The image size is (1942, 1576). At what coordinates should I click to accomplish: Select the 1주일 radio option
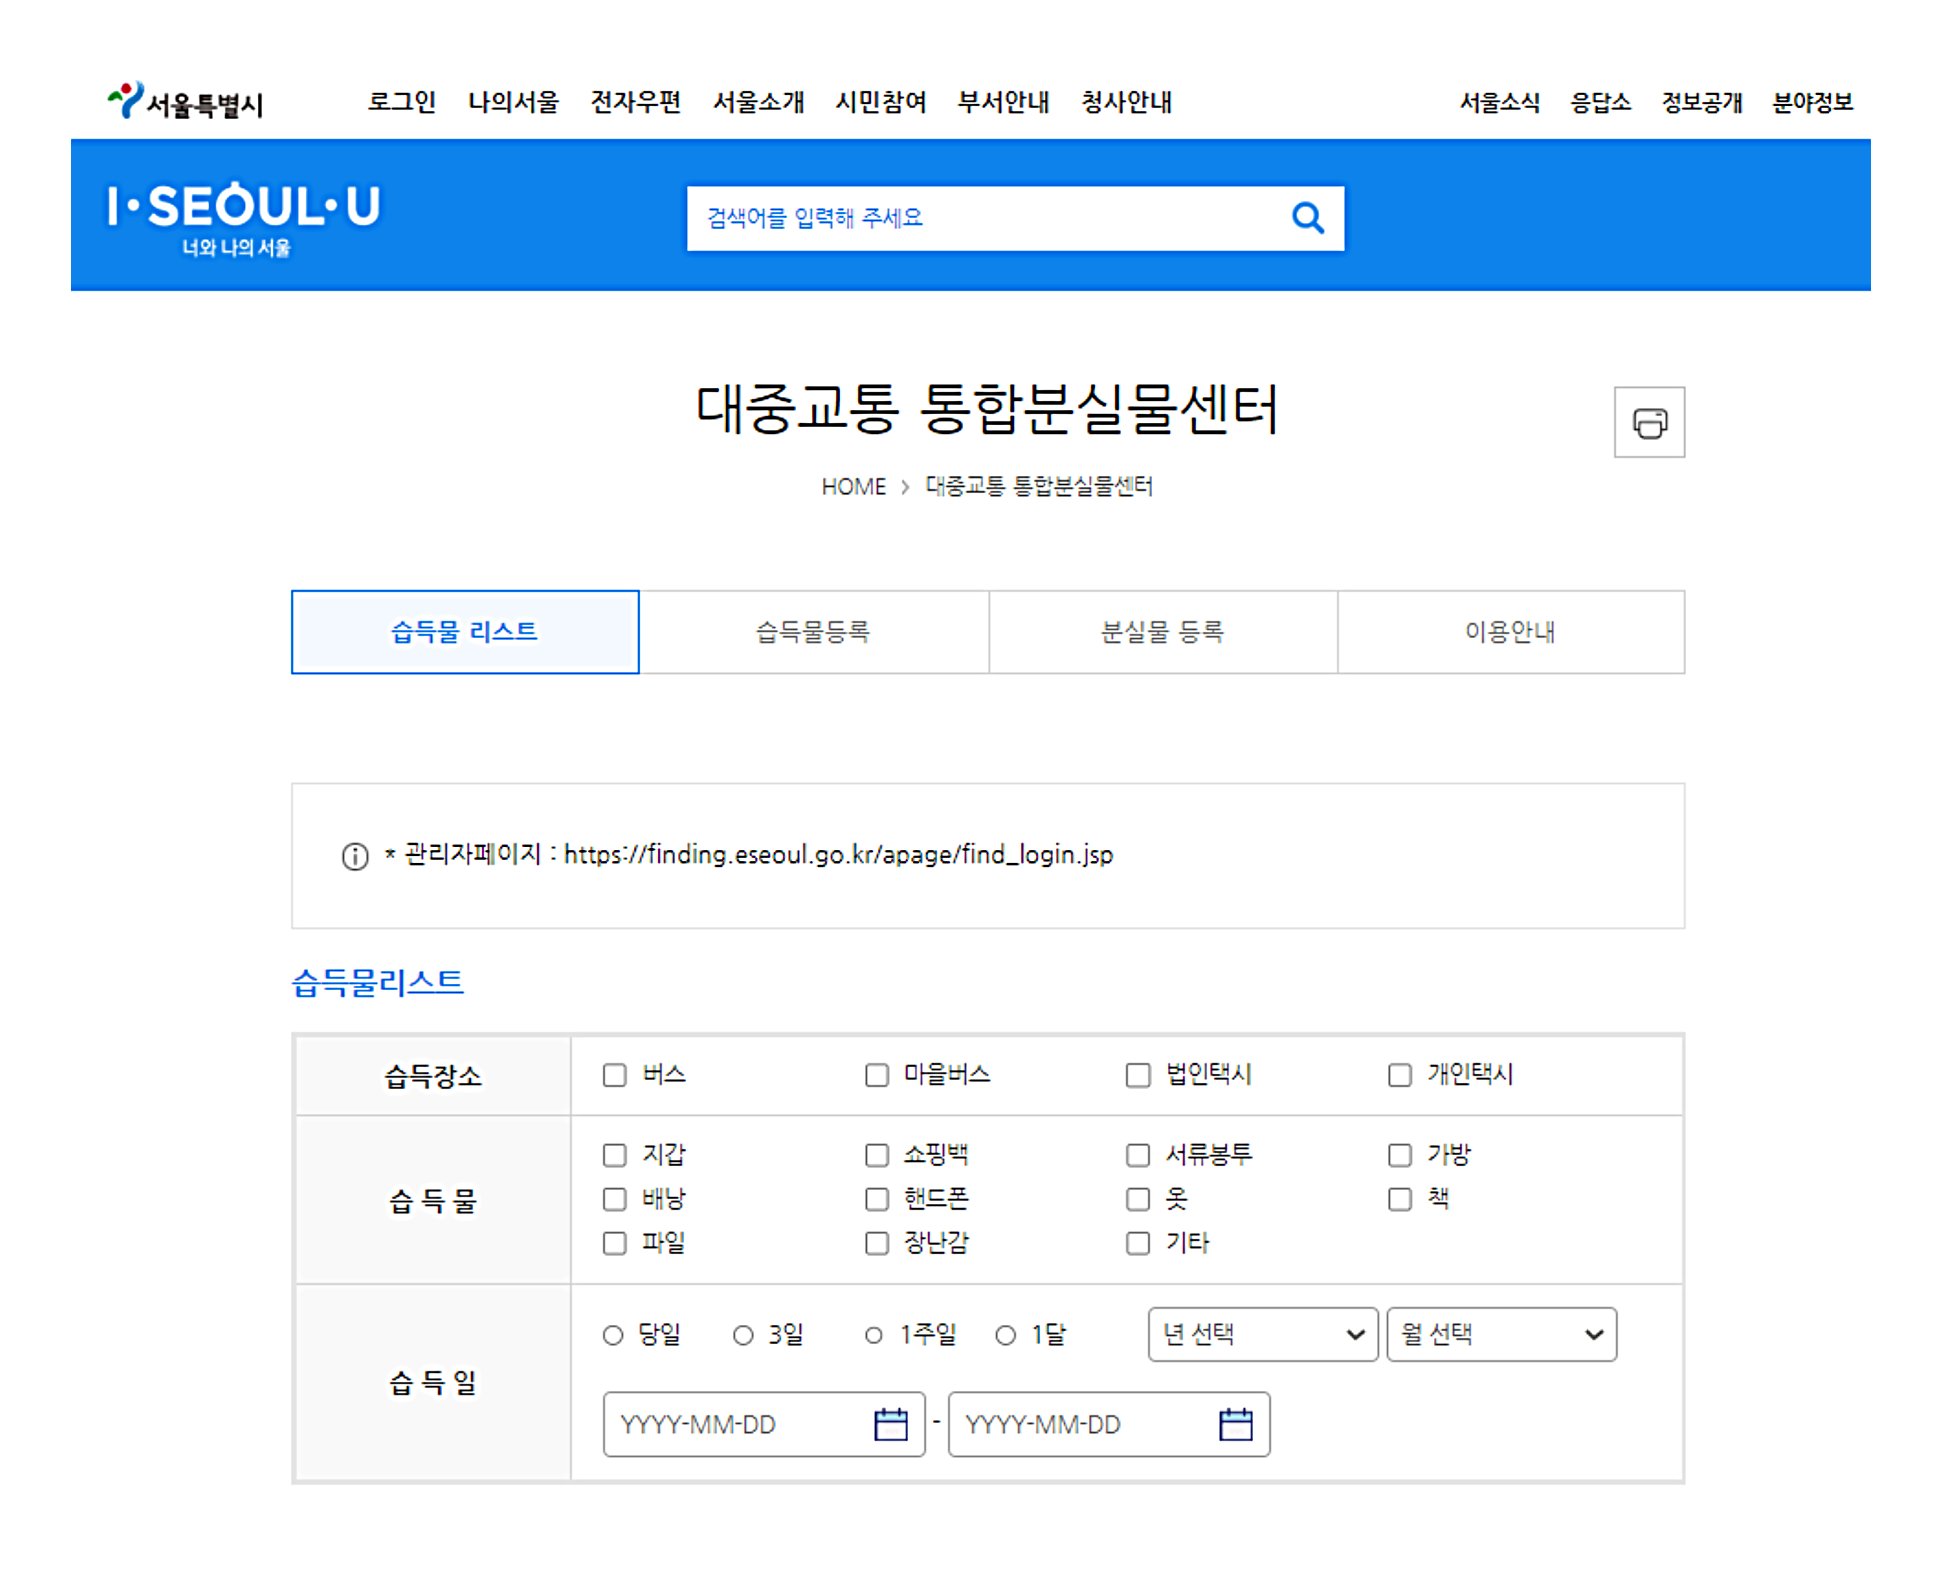pyautogui.click(x=873, y=1335)
